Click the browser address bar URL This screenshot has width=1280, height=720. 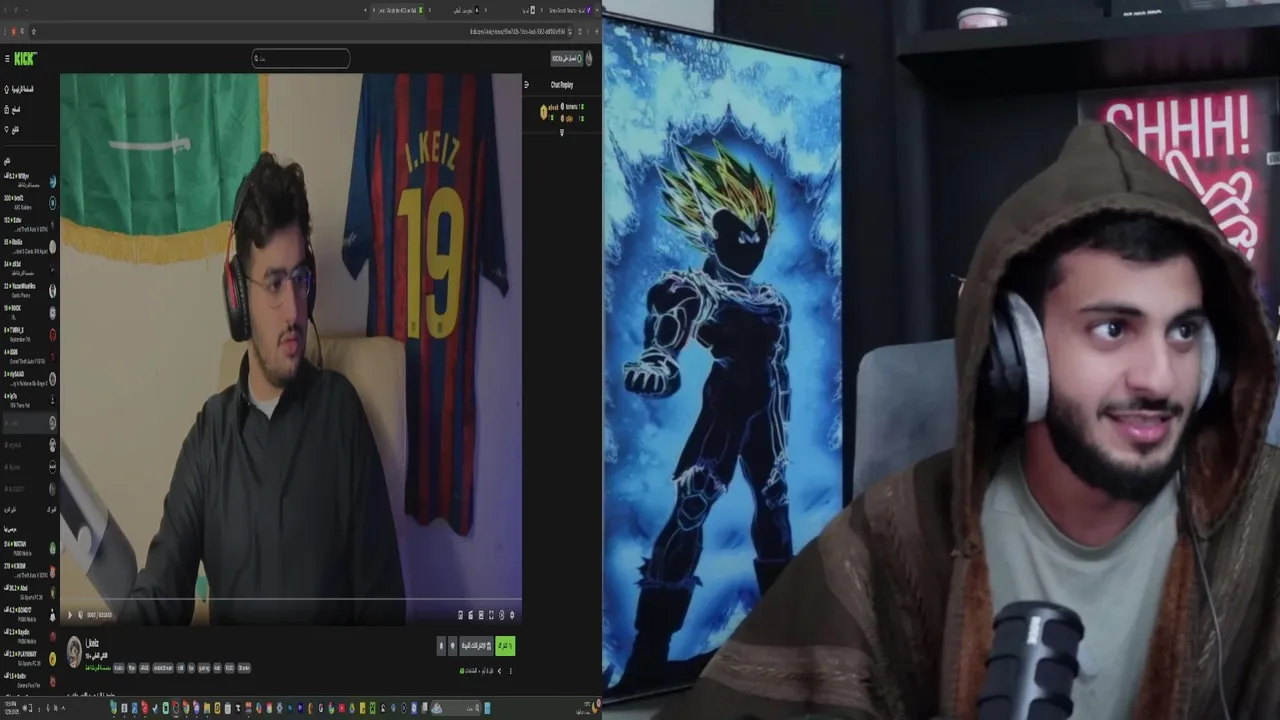[x=520, y=31]
